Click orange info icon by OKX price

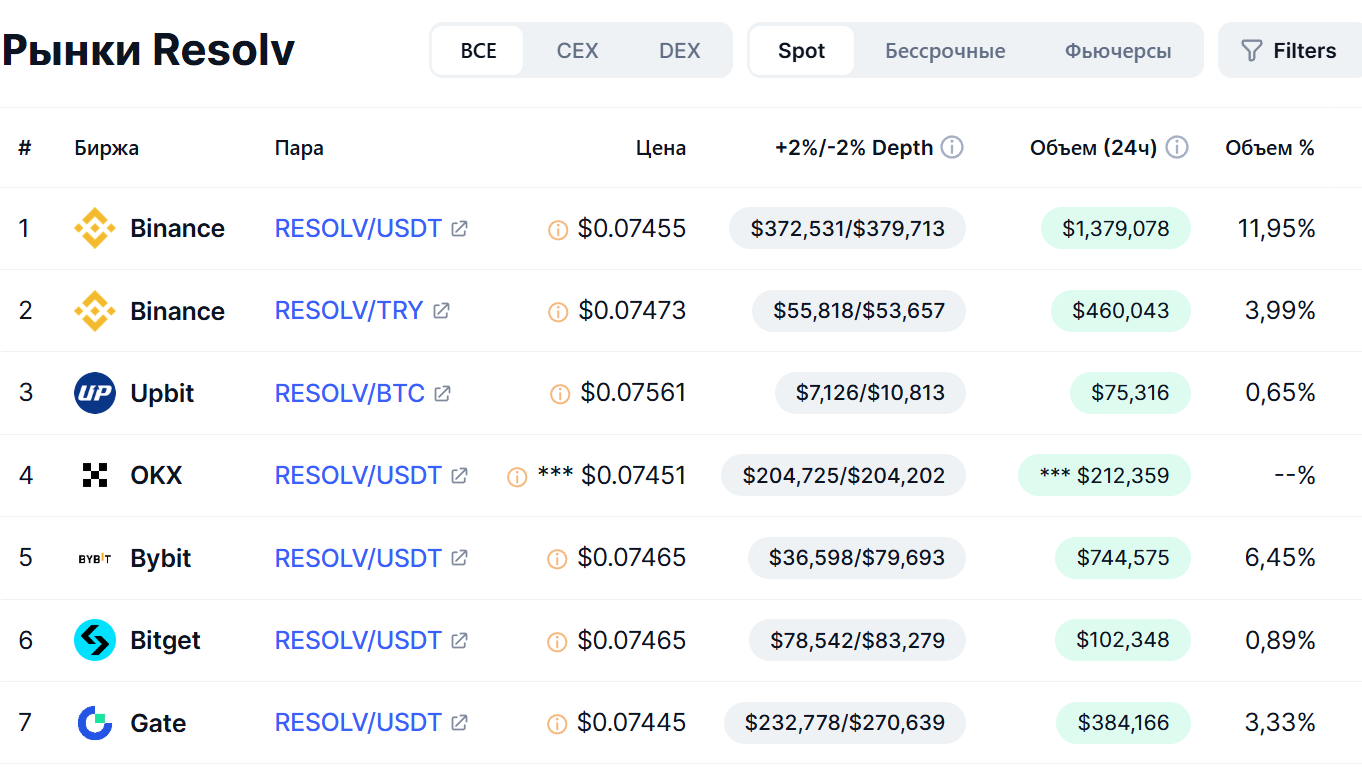click(517, 477)
